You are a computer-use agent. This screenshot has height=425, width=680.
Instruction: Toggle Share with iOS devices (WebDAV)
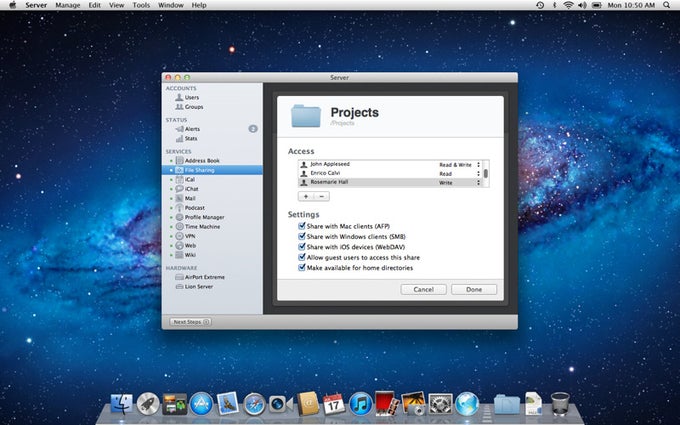pyautogui.click(x=302, y=247)
